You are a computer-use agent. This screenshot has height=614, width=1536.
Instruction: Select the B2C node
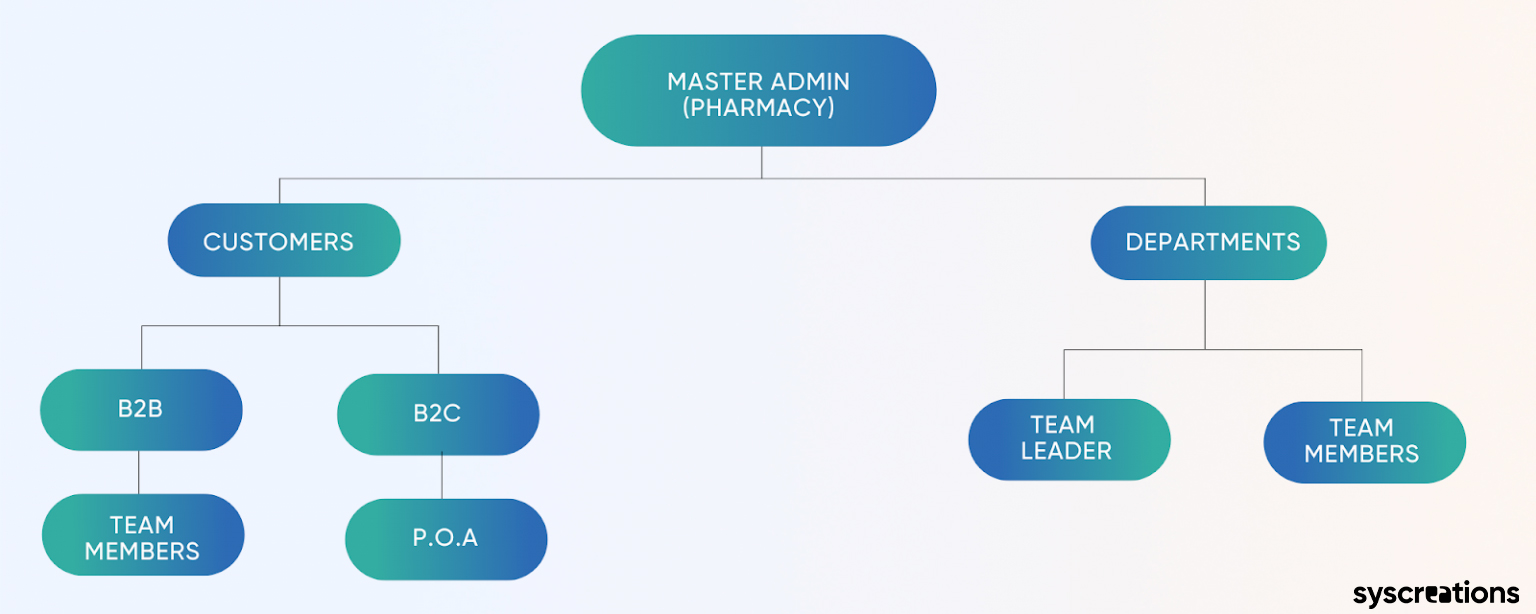pos(438,414)
